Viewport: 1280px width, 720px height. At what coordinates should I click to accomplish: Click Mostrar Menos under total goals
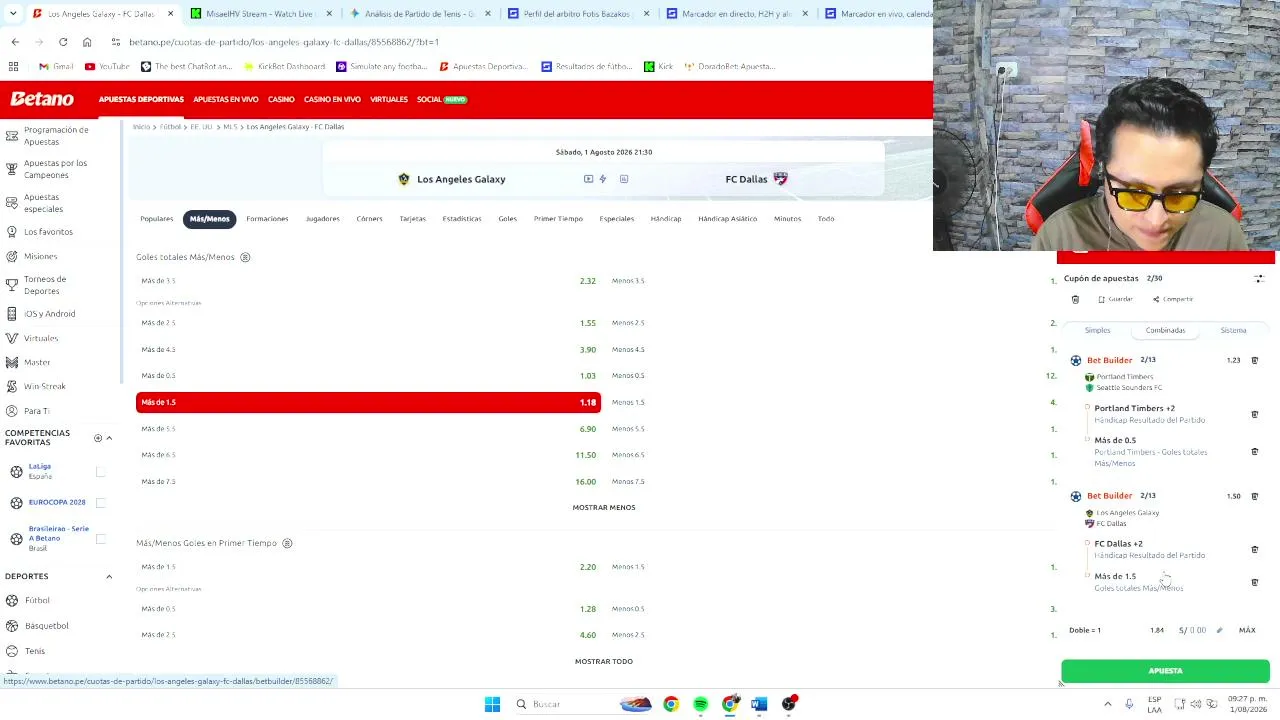[x=604, y=507]
